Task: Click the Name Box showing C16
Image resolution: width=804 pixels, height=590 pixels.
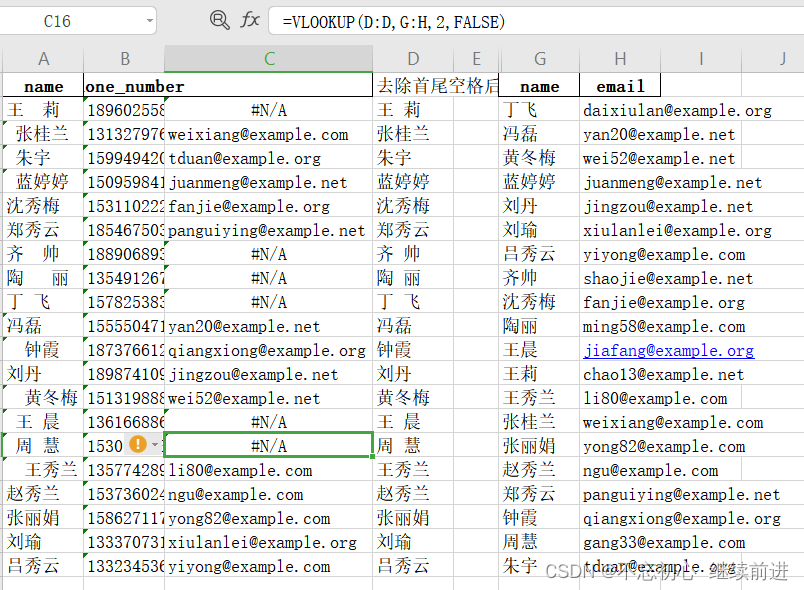Action: [77, 21]
